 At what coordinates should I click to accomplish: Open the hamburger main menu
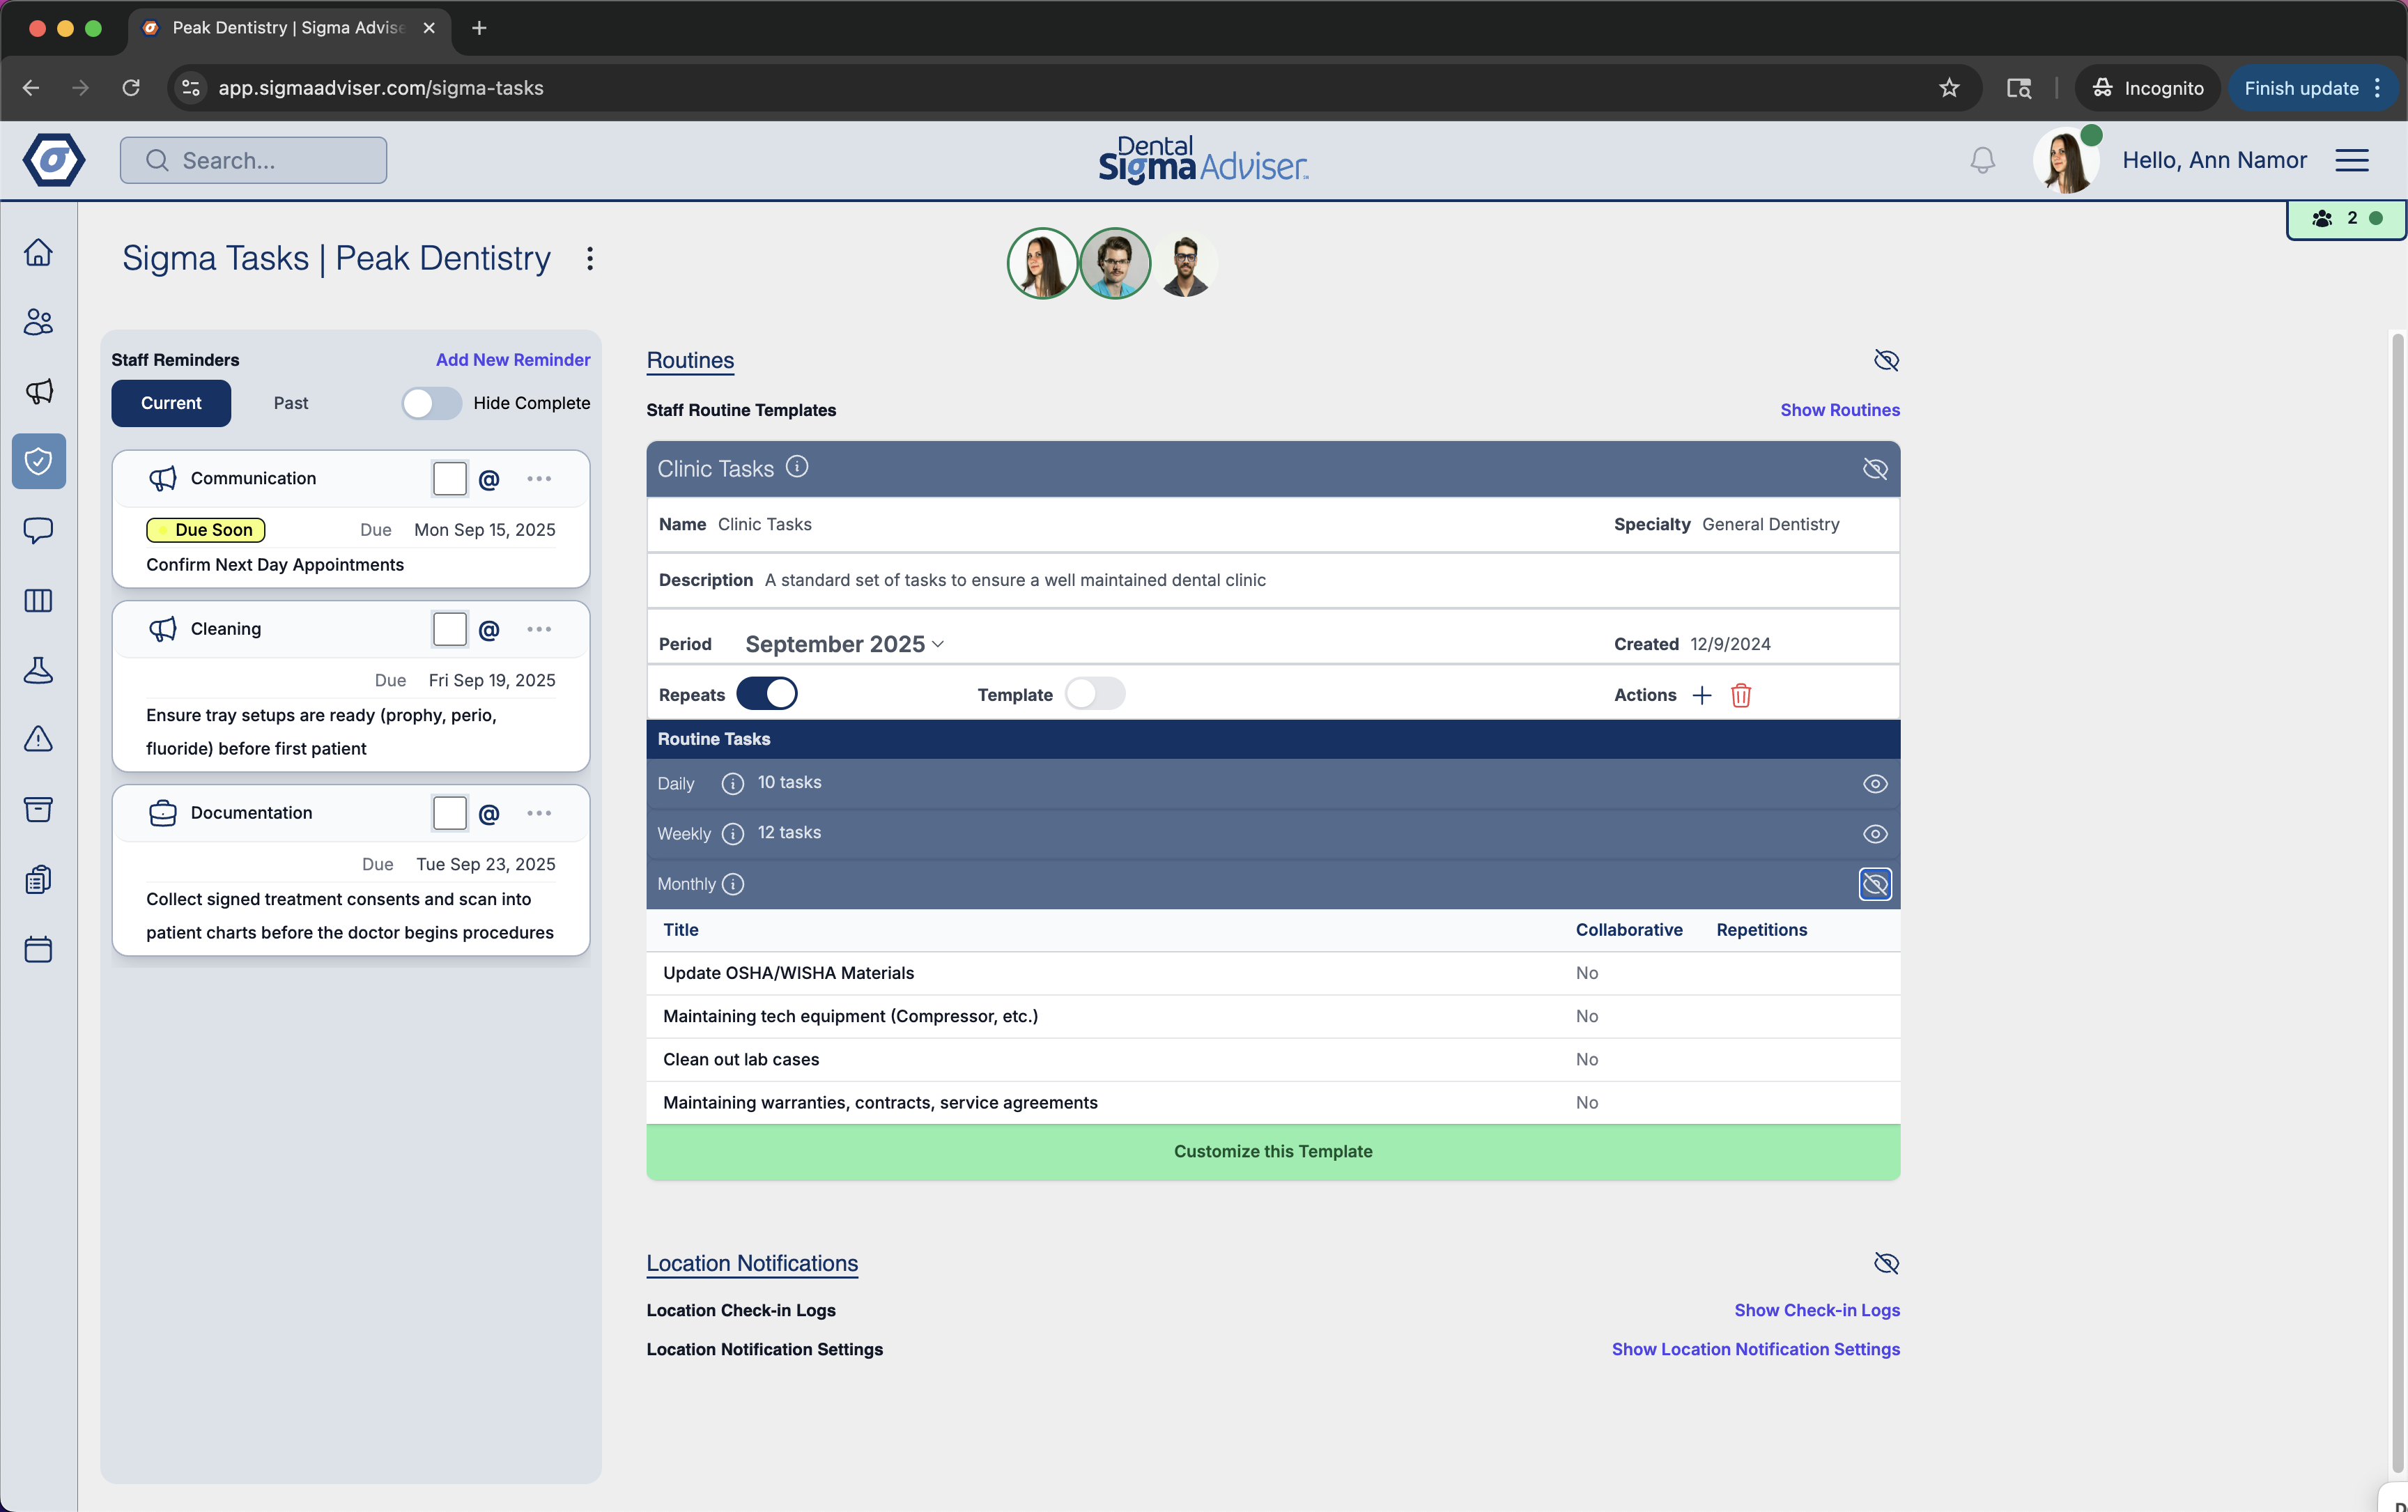[2352, 160]
